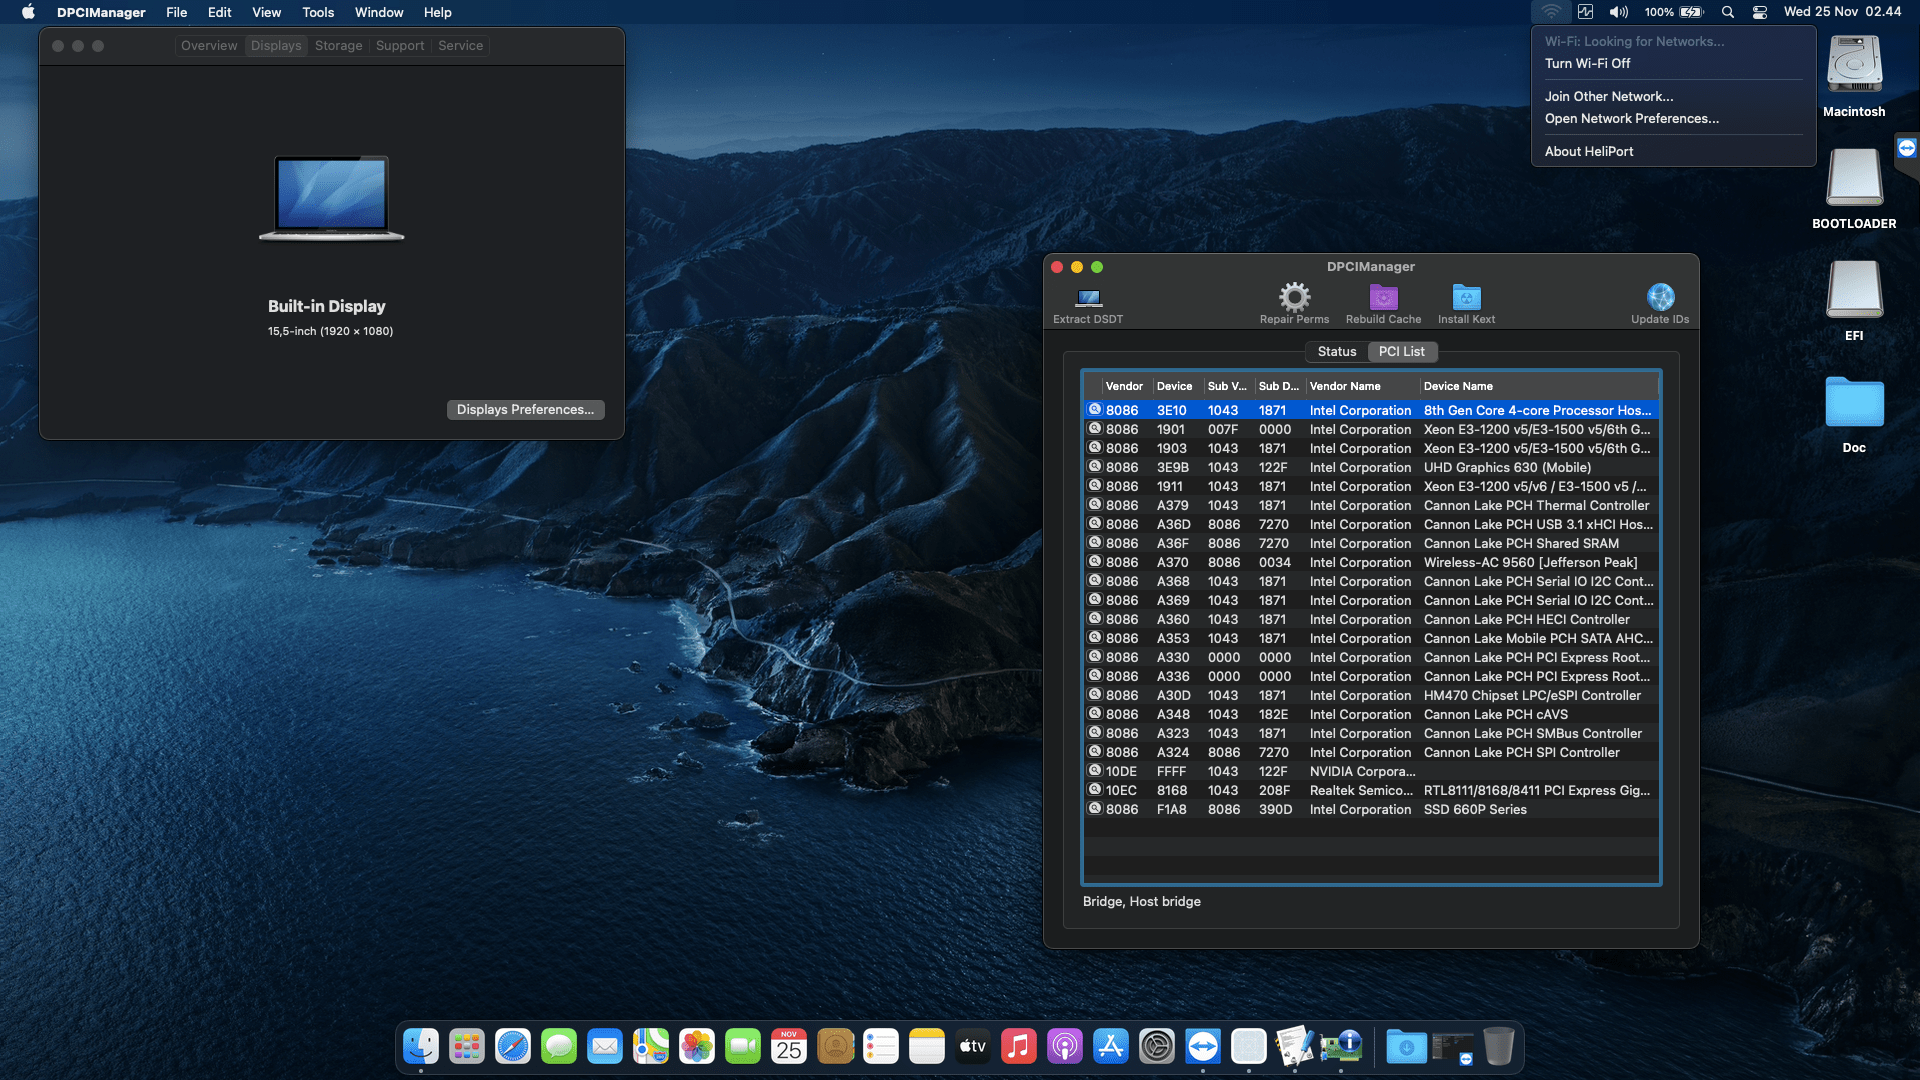Viewport: 1920px width, 1080px height.
Task: Open the Tools menu in menu bar
Action: click(x=317, y=12)
